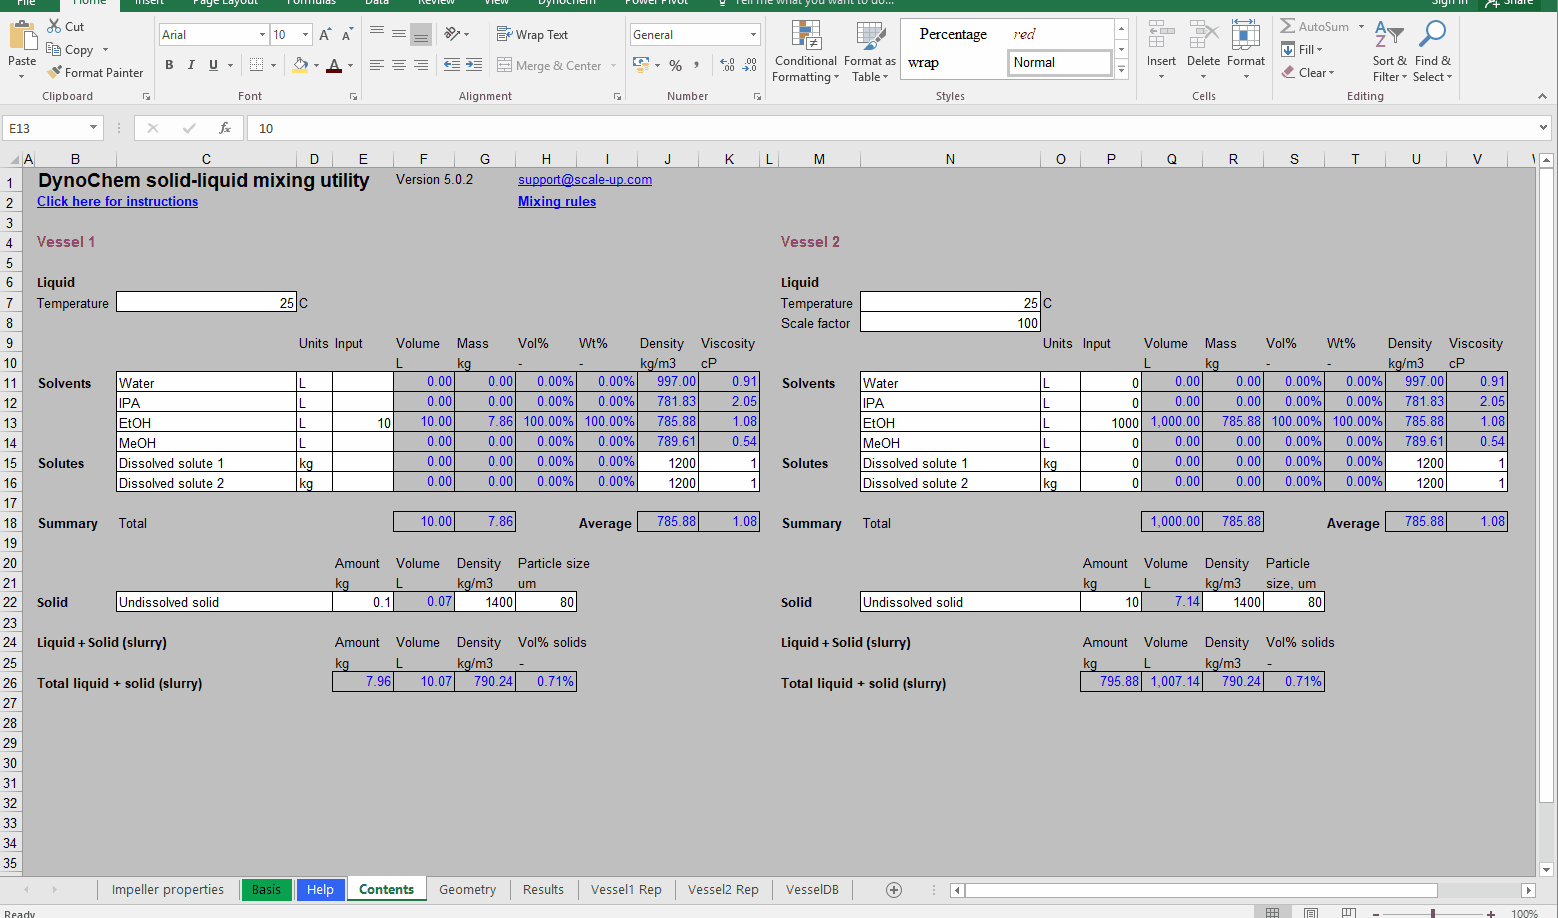Expand AutoSum options arrow
The image size is (1558, 918).
1361,27
